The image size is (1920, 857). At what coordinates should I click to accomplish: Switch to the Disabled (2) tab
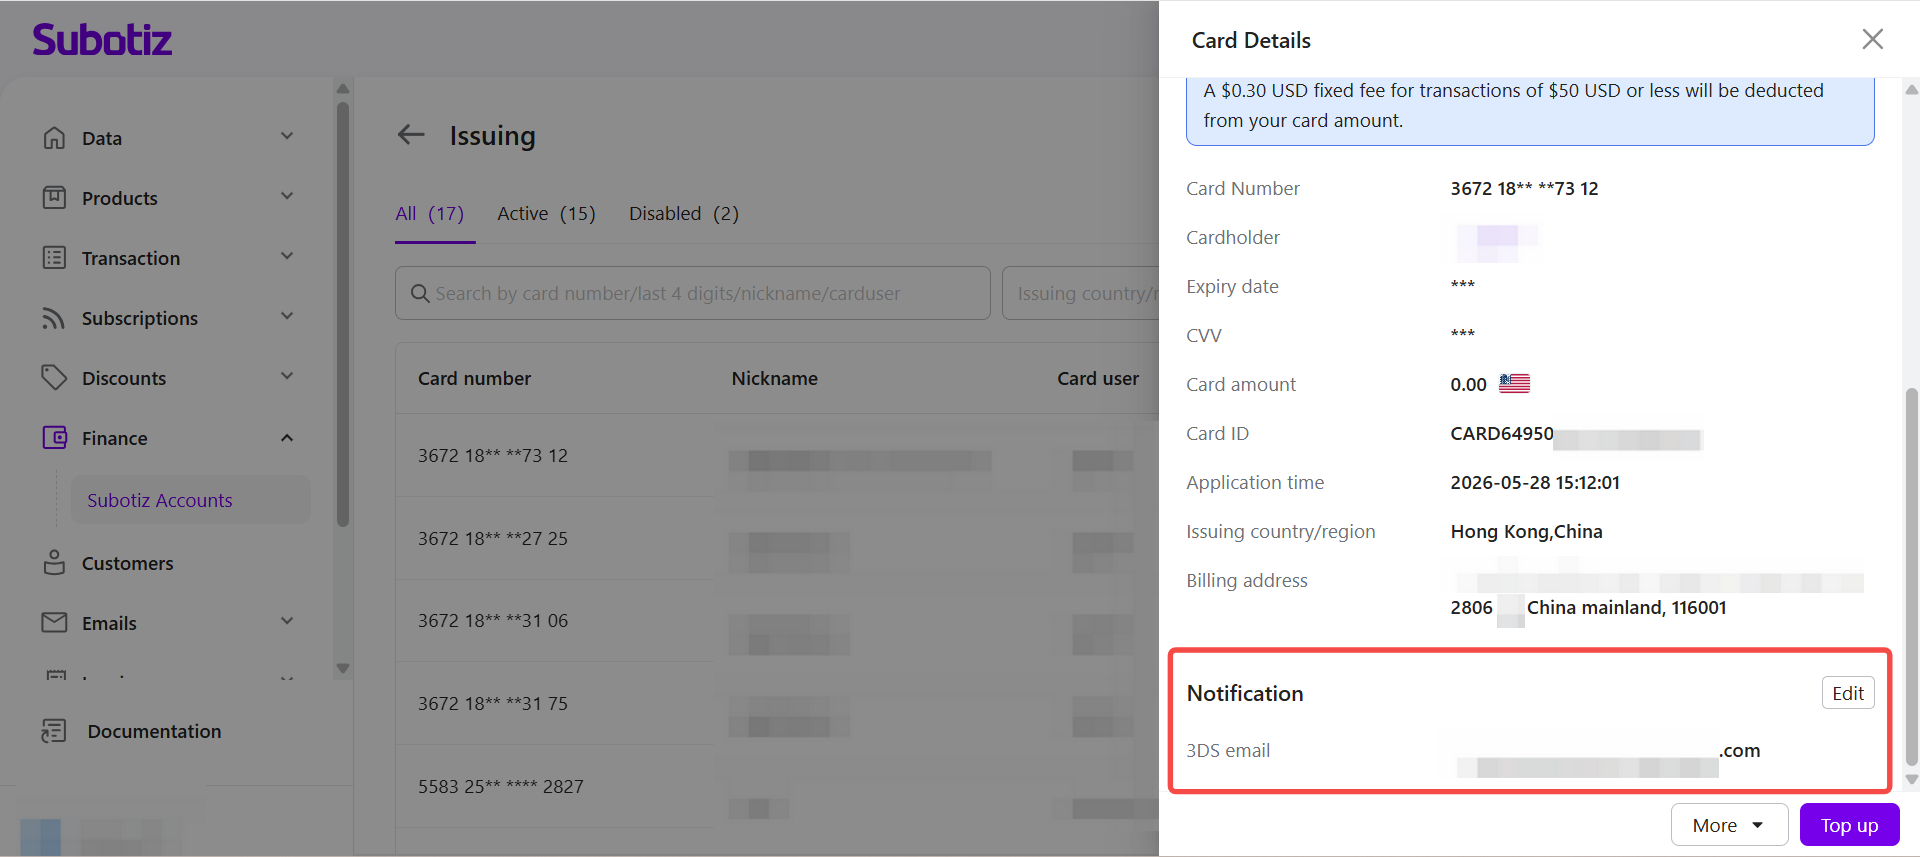pos(684,214)
